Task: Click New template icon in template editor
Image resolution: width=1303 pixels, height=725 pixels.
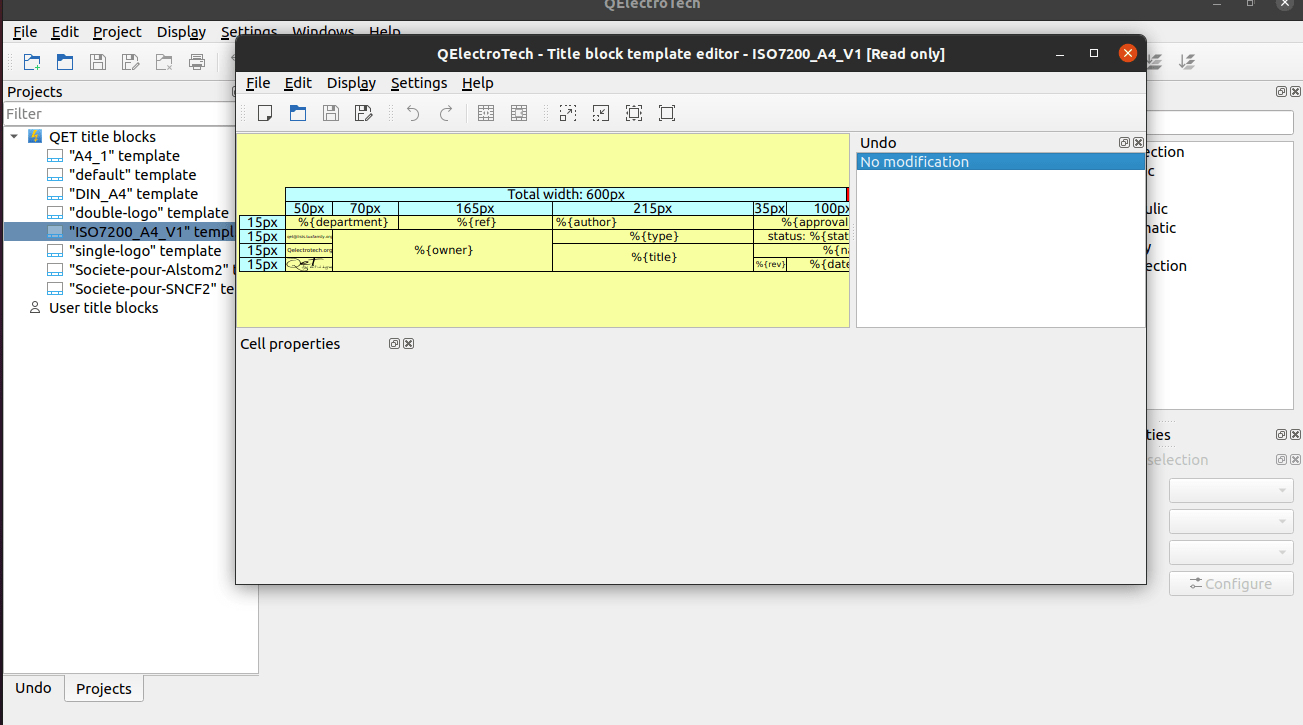Action: [x=265, y=113]
